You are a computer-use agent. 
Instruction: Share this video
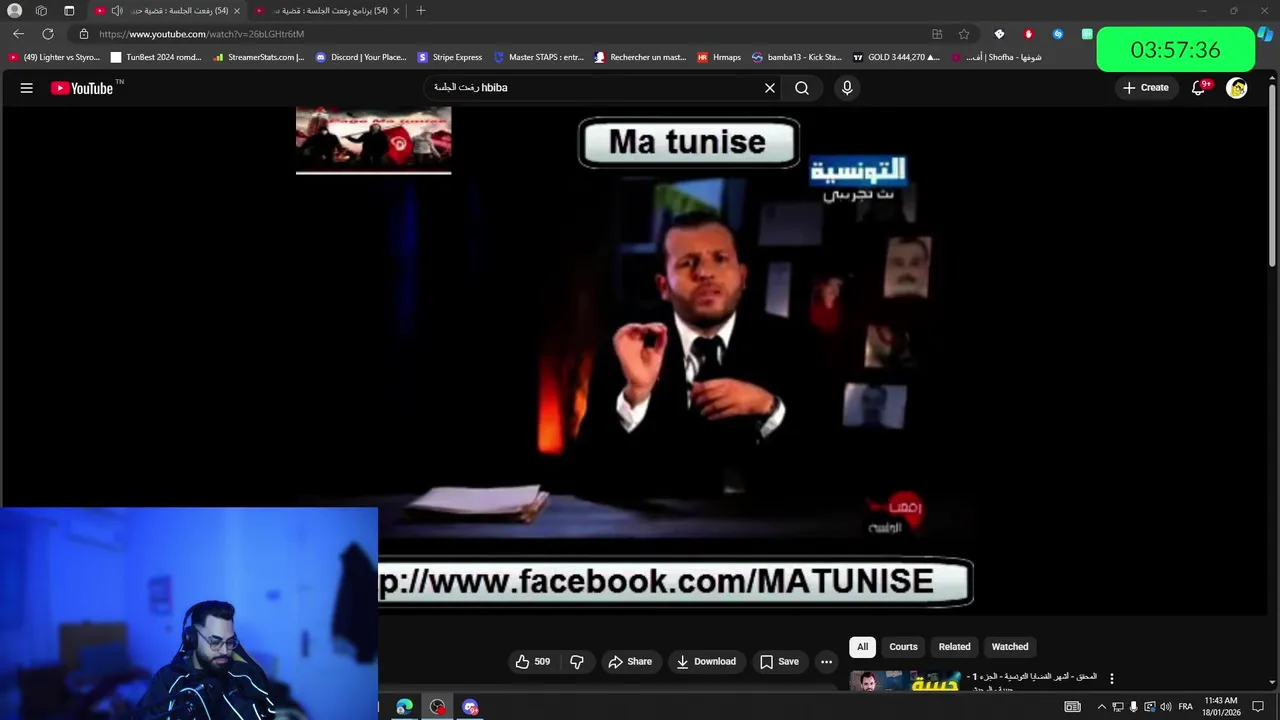[x=630, y=662]
